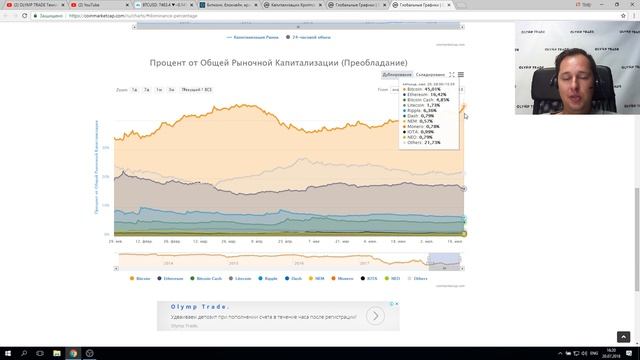Switch to OLYMP TRADE browser tab
Viewport: 640px width, 360px height.
[33, 5]
